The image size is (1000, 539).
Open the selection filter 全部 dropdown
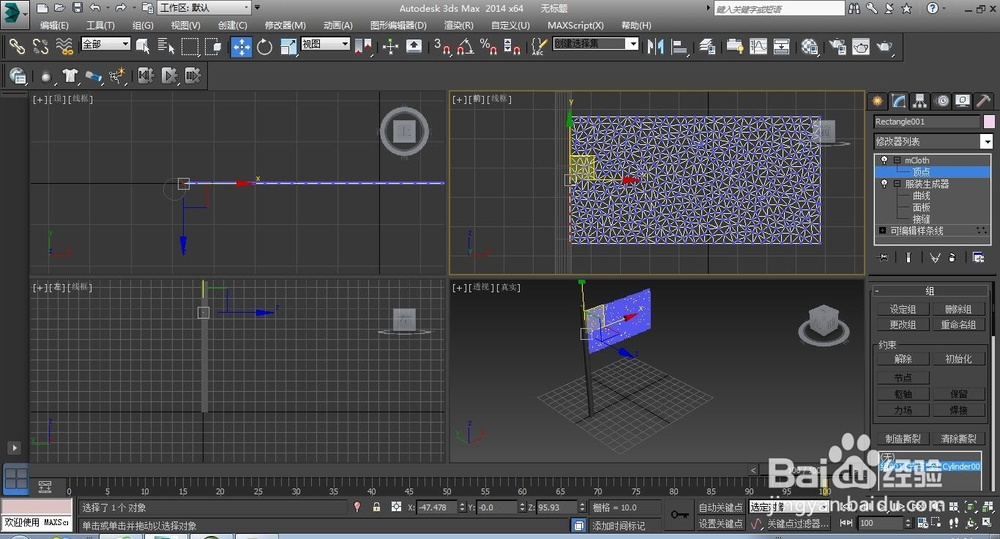tap(106, 43)
